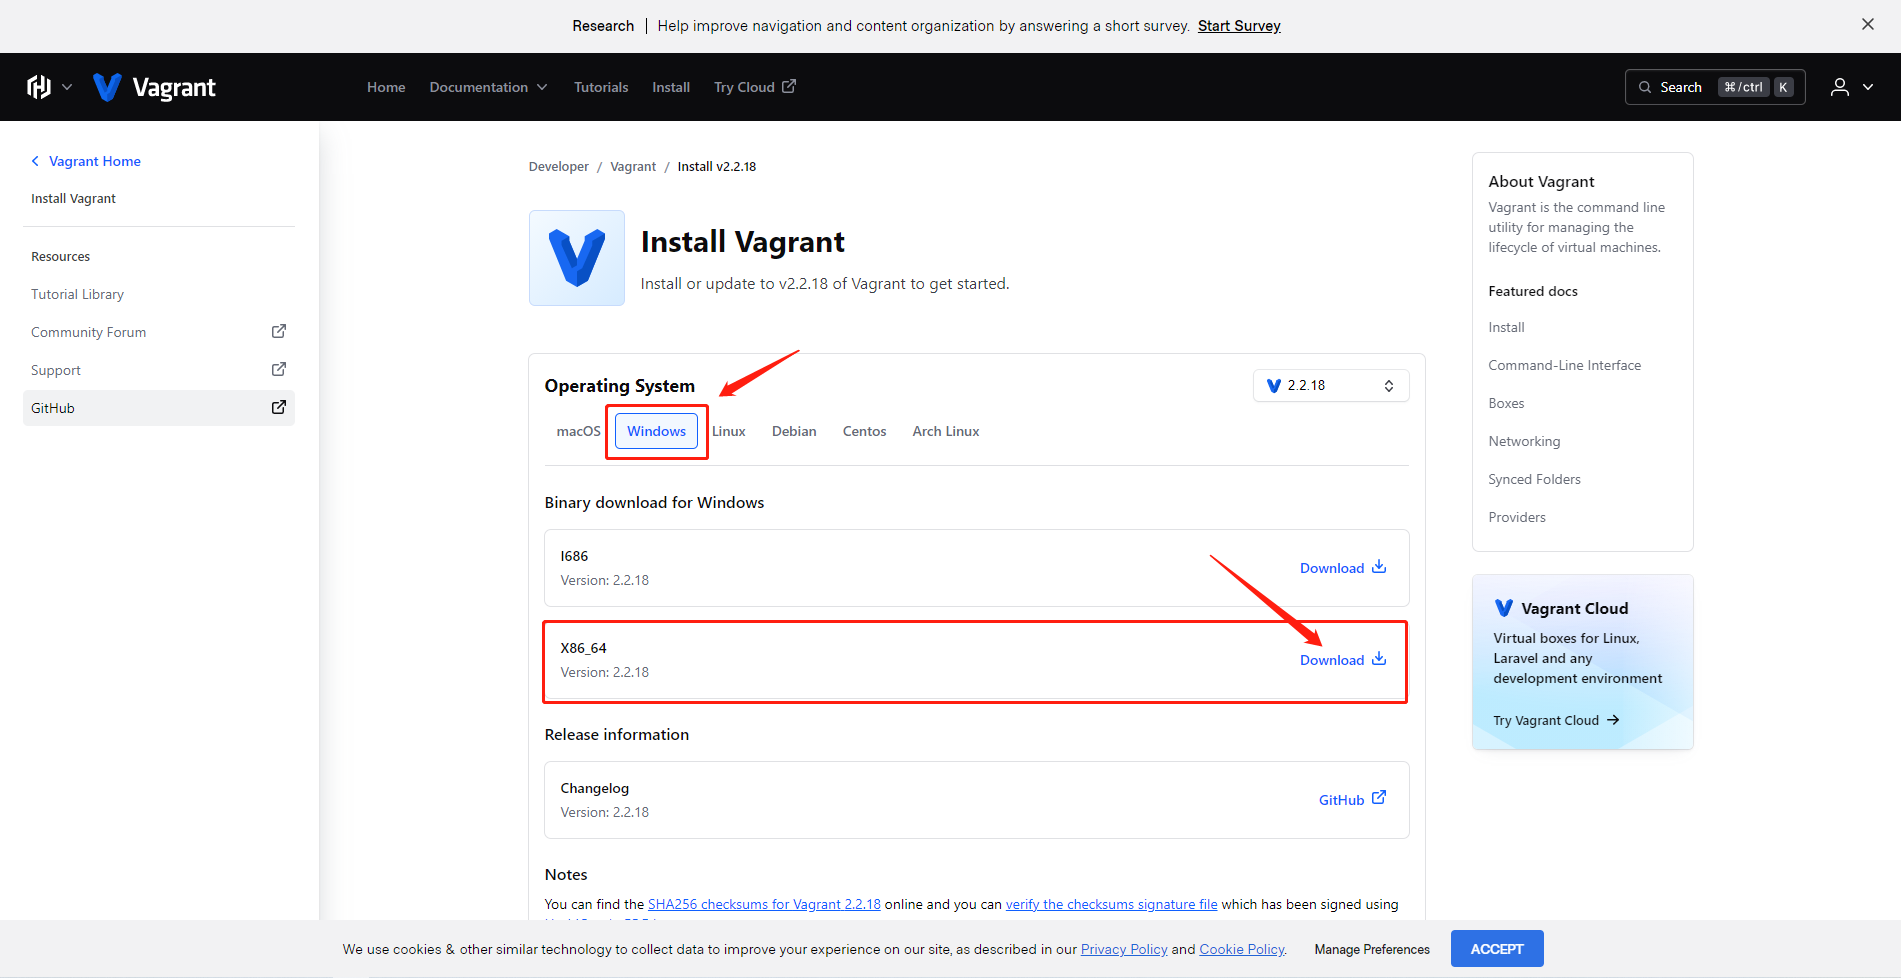The width and height of the screenshot is (1901, 978).
Task: Click the Vagrant logo in the header
Action: point(155,87)
